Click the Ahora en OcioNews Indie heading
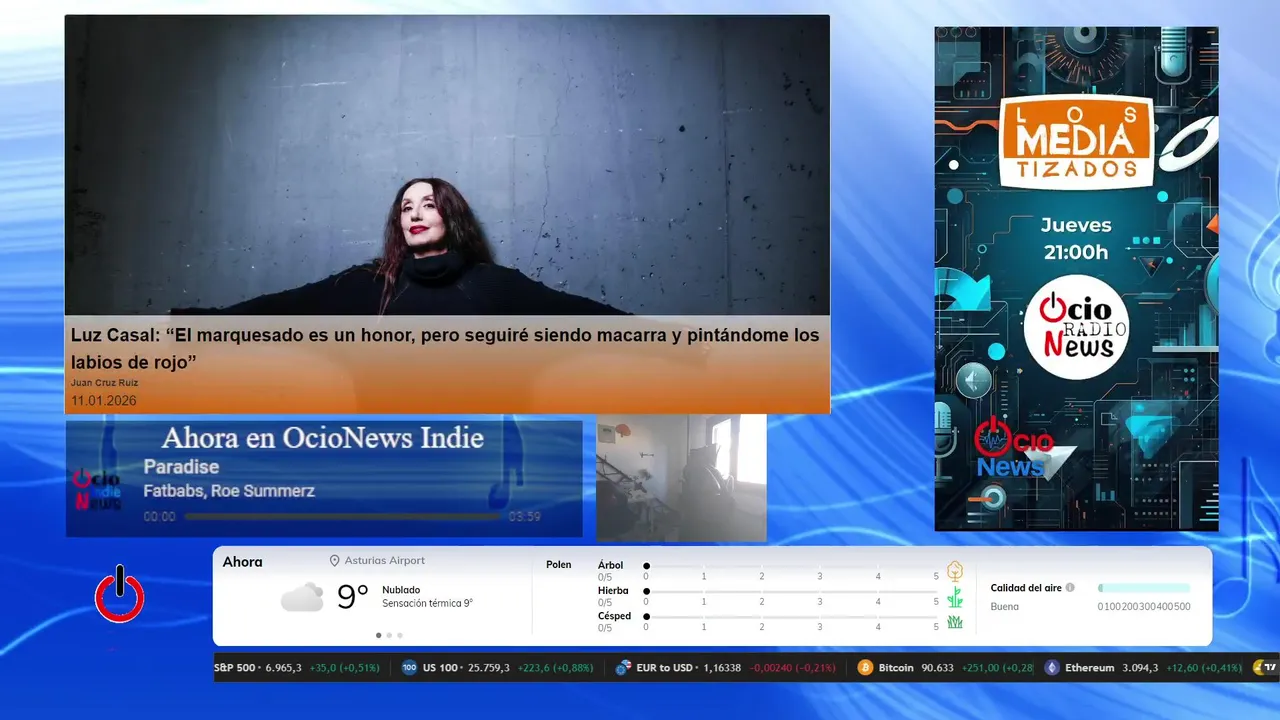The height and width of the screenshot is (720, 1280). pyautogui.click(x=322, y=438)
